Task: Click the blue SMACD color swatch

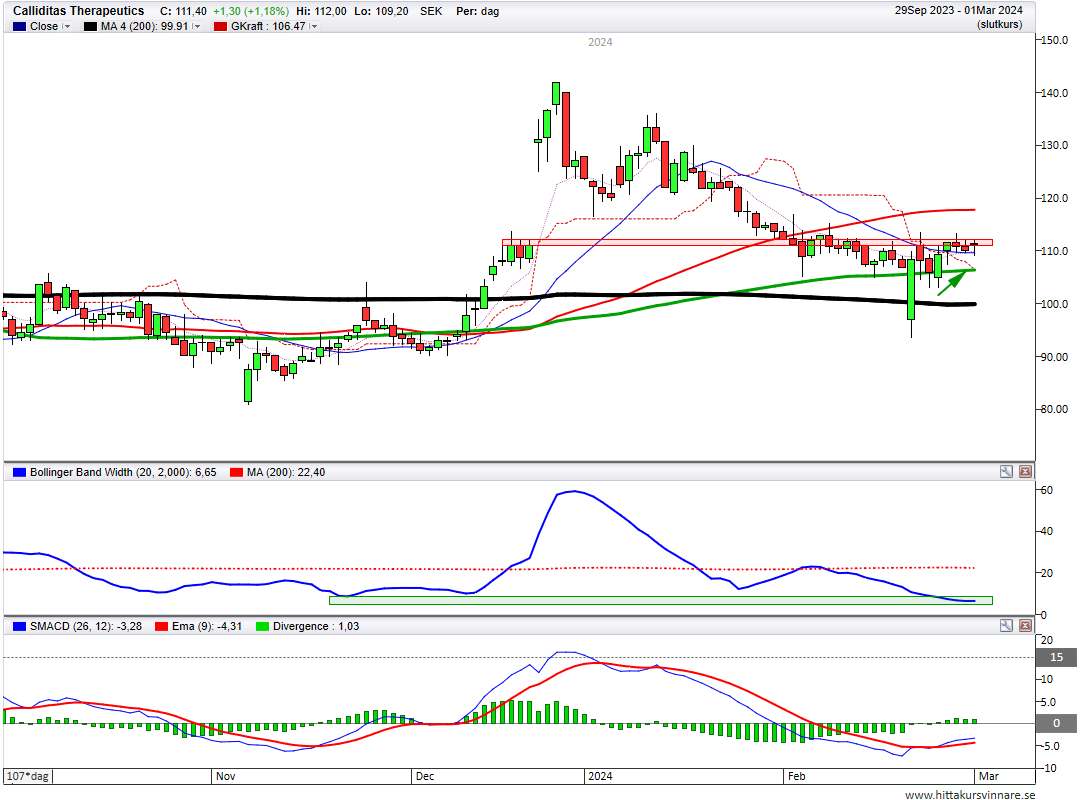Action: click(x=19, y=626)
